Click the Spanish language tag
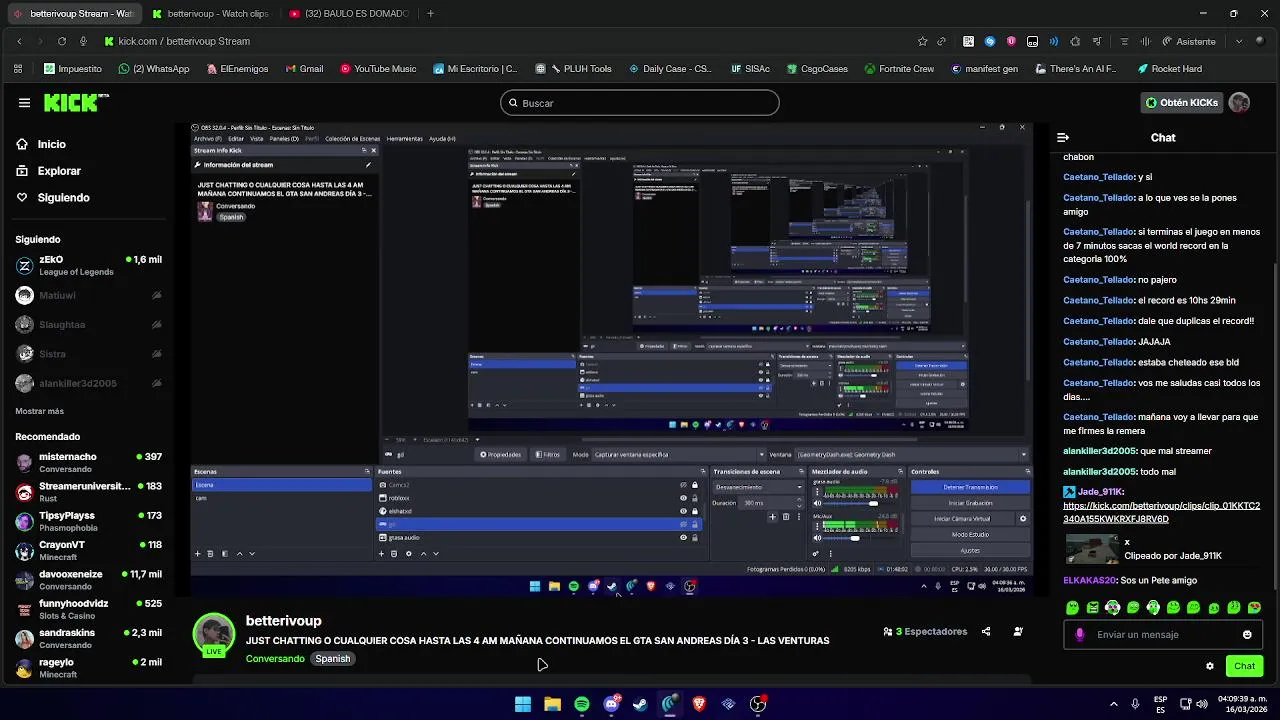This screenshot has height=720, width=1280. click(333, 659)
